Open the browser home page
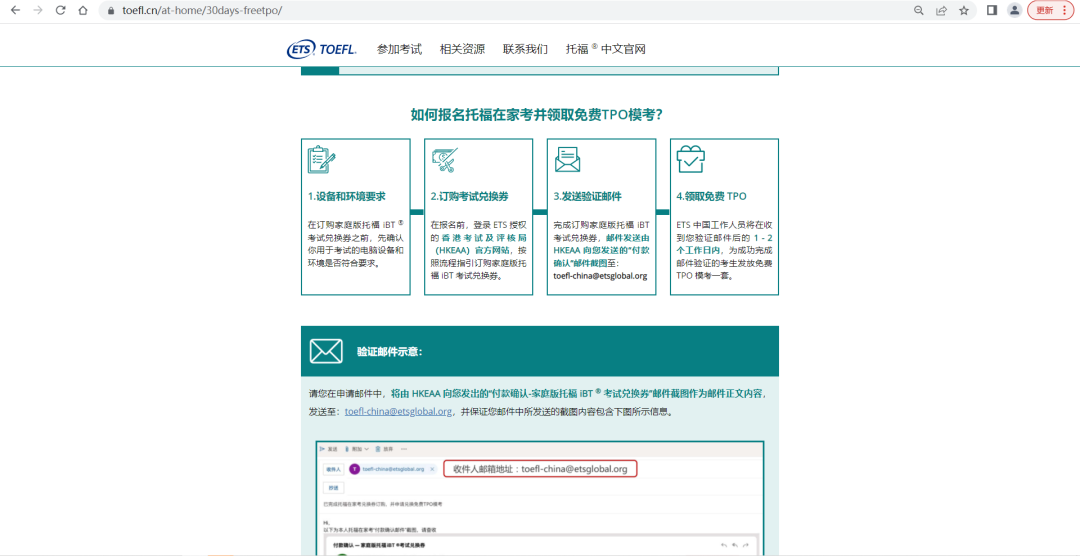1080x556 pixels. click(83, 10)
